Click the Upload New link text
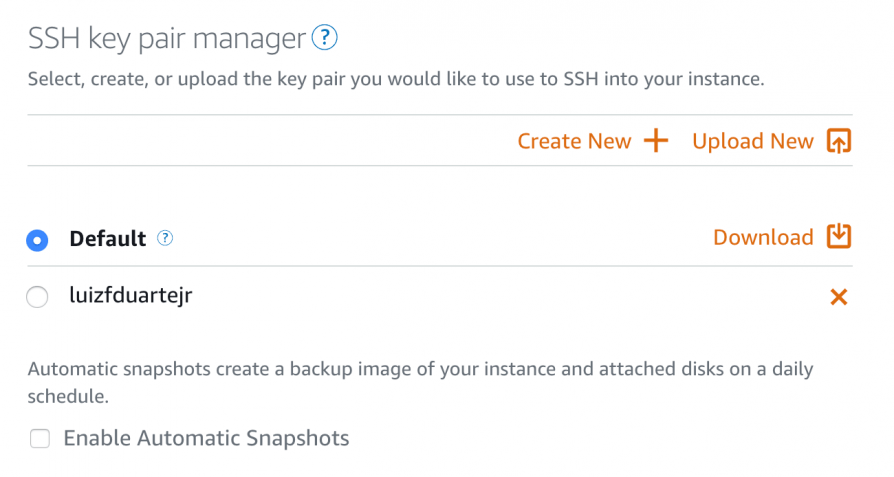Screen dimensions: 894x477 [x=753, y=141]
